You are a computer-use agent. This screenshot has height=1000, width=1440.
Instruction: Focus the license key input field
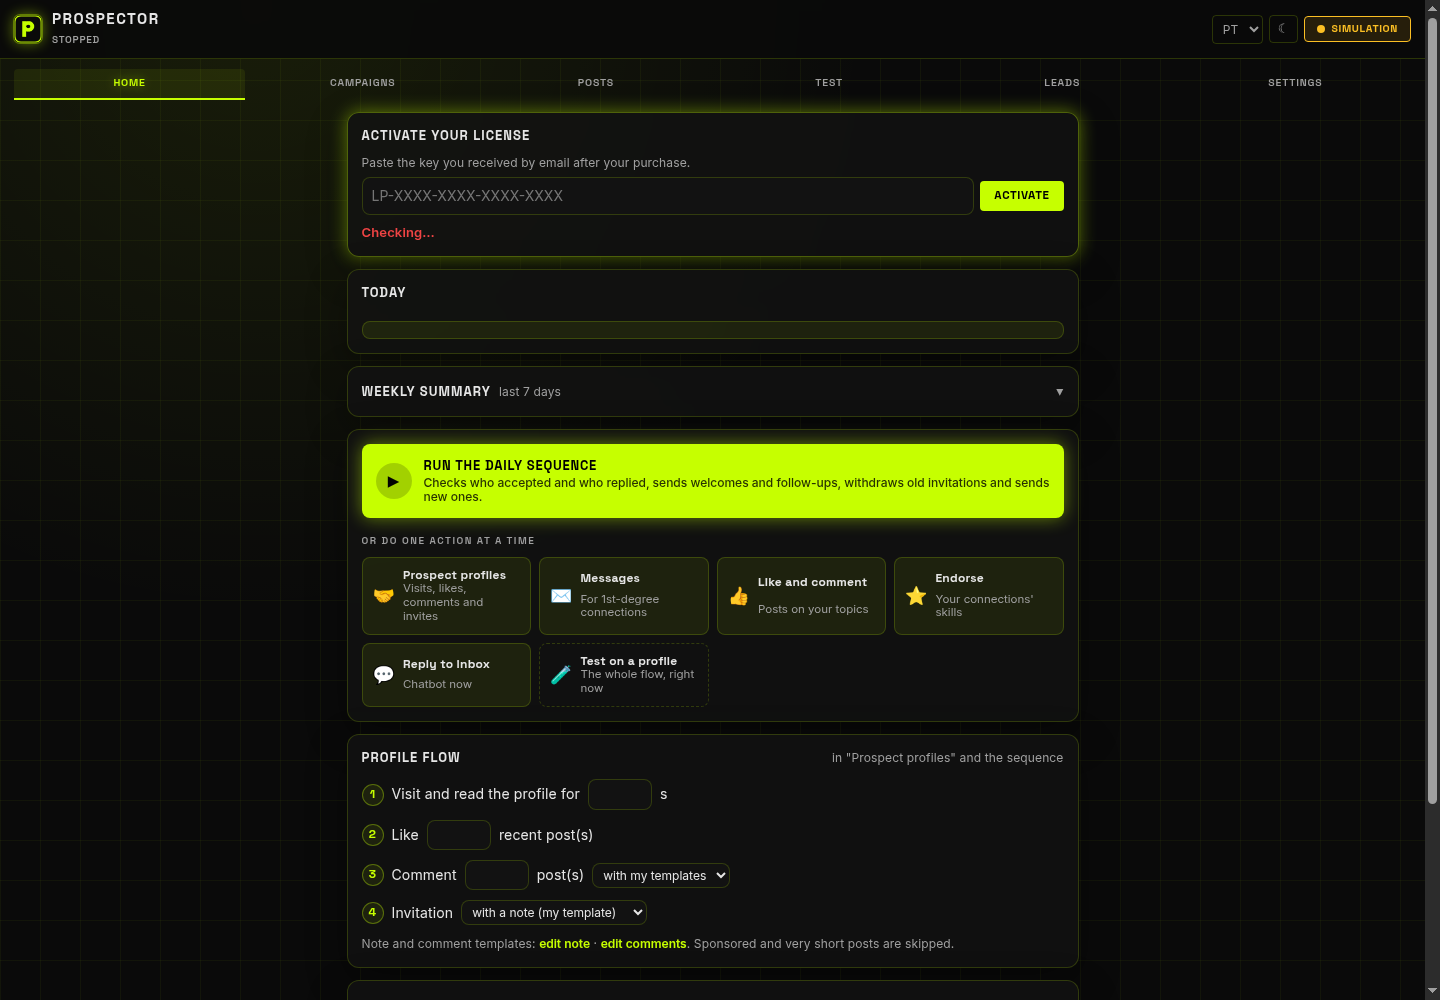coord(667,196)
